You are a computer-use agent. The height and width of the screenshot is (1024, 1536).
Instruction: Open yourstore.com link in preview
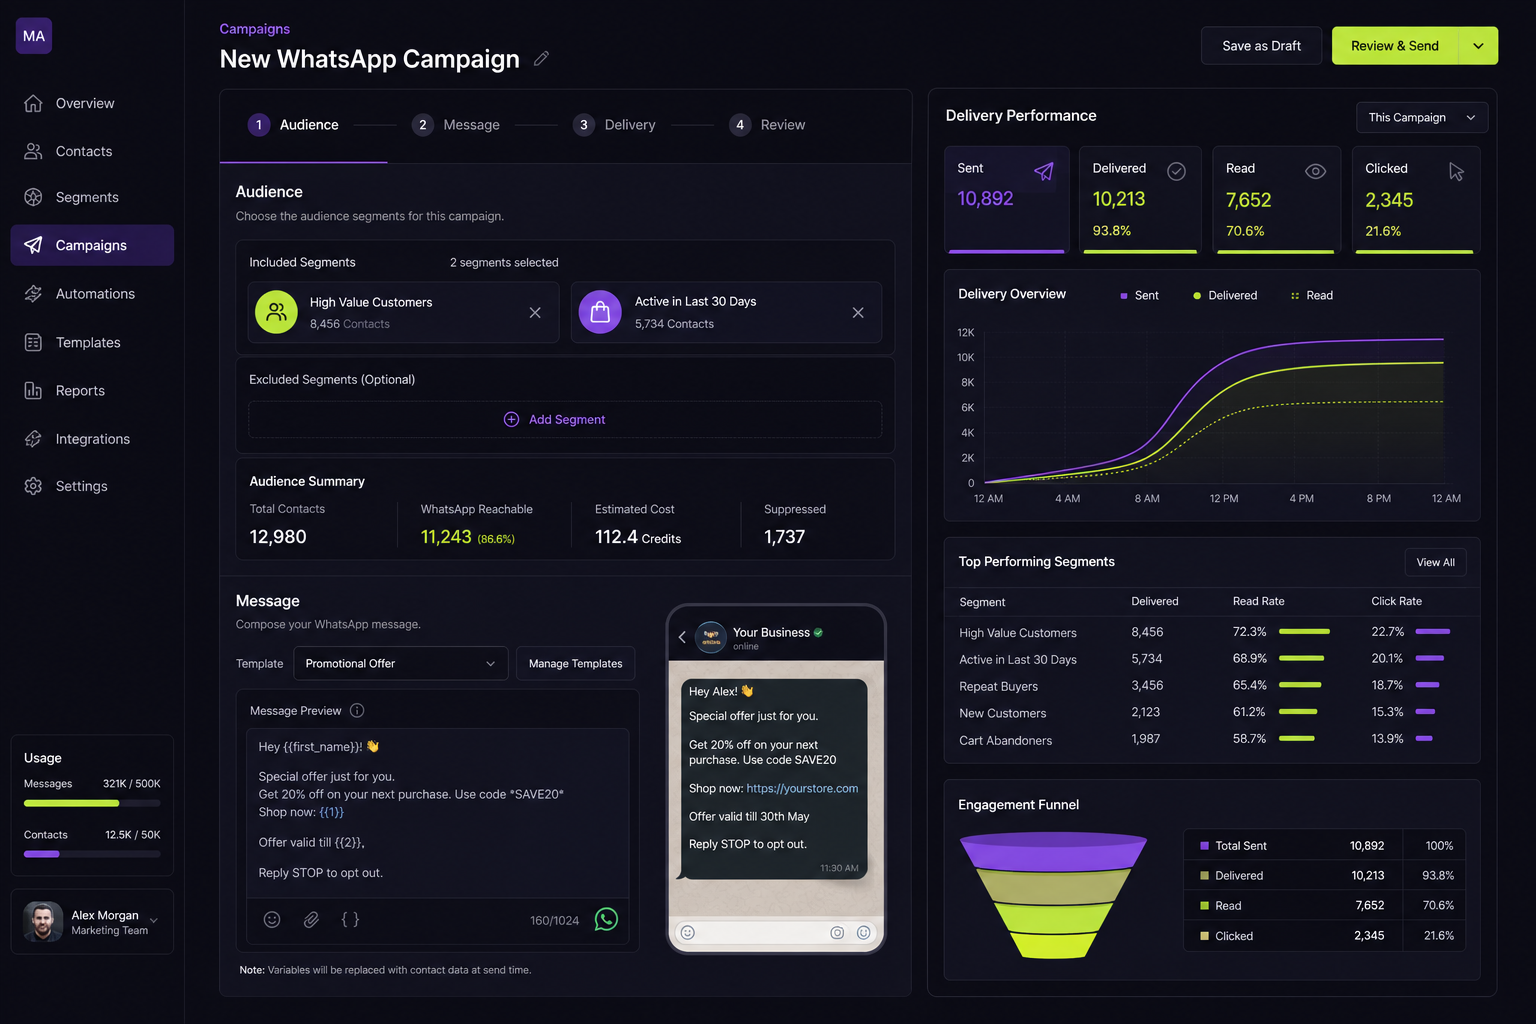tap(802, 788)
